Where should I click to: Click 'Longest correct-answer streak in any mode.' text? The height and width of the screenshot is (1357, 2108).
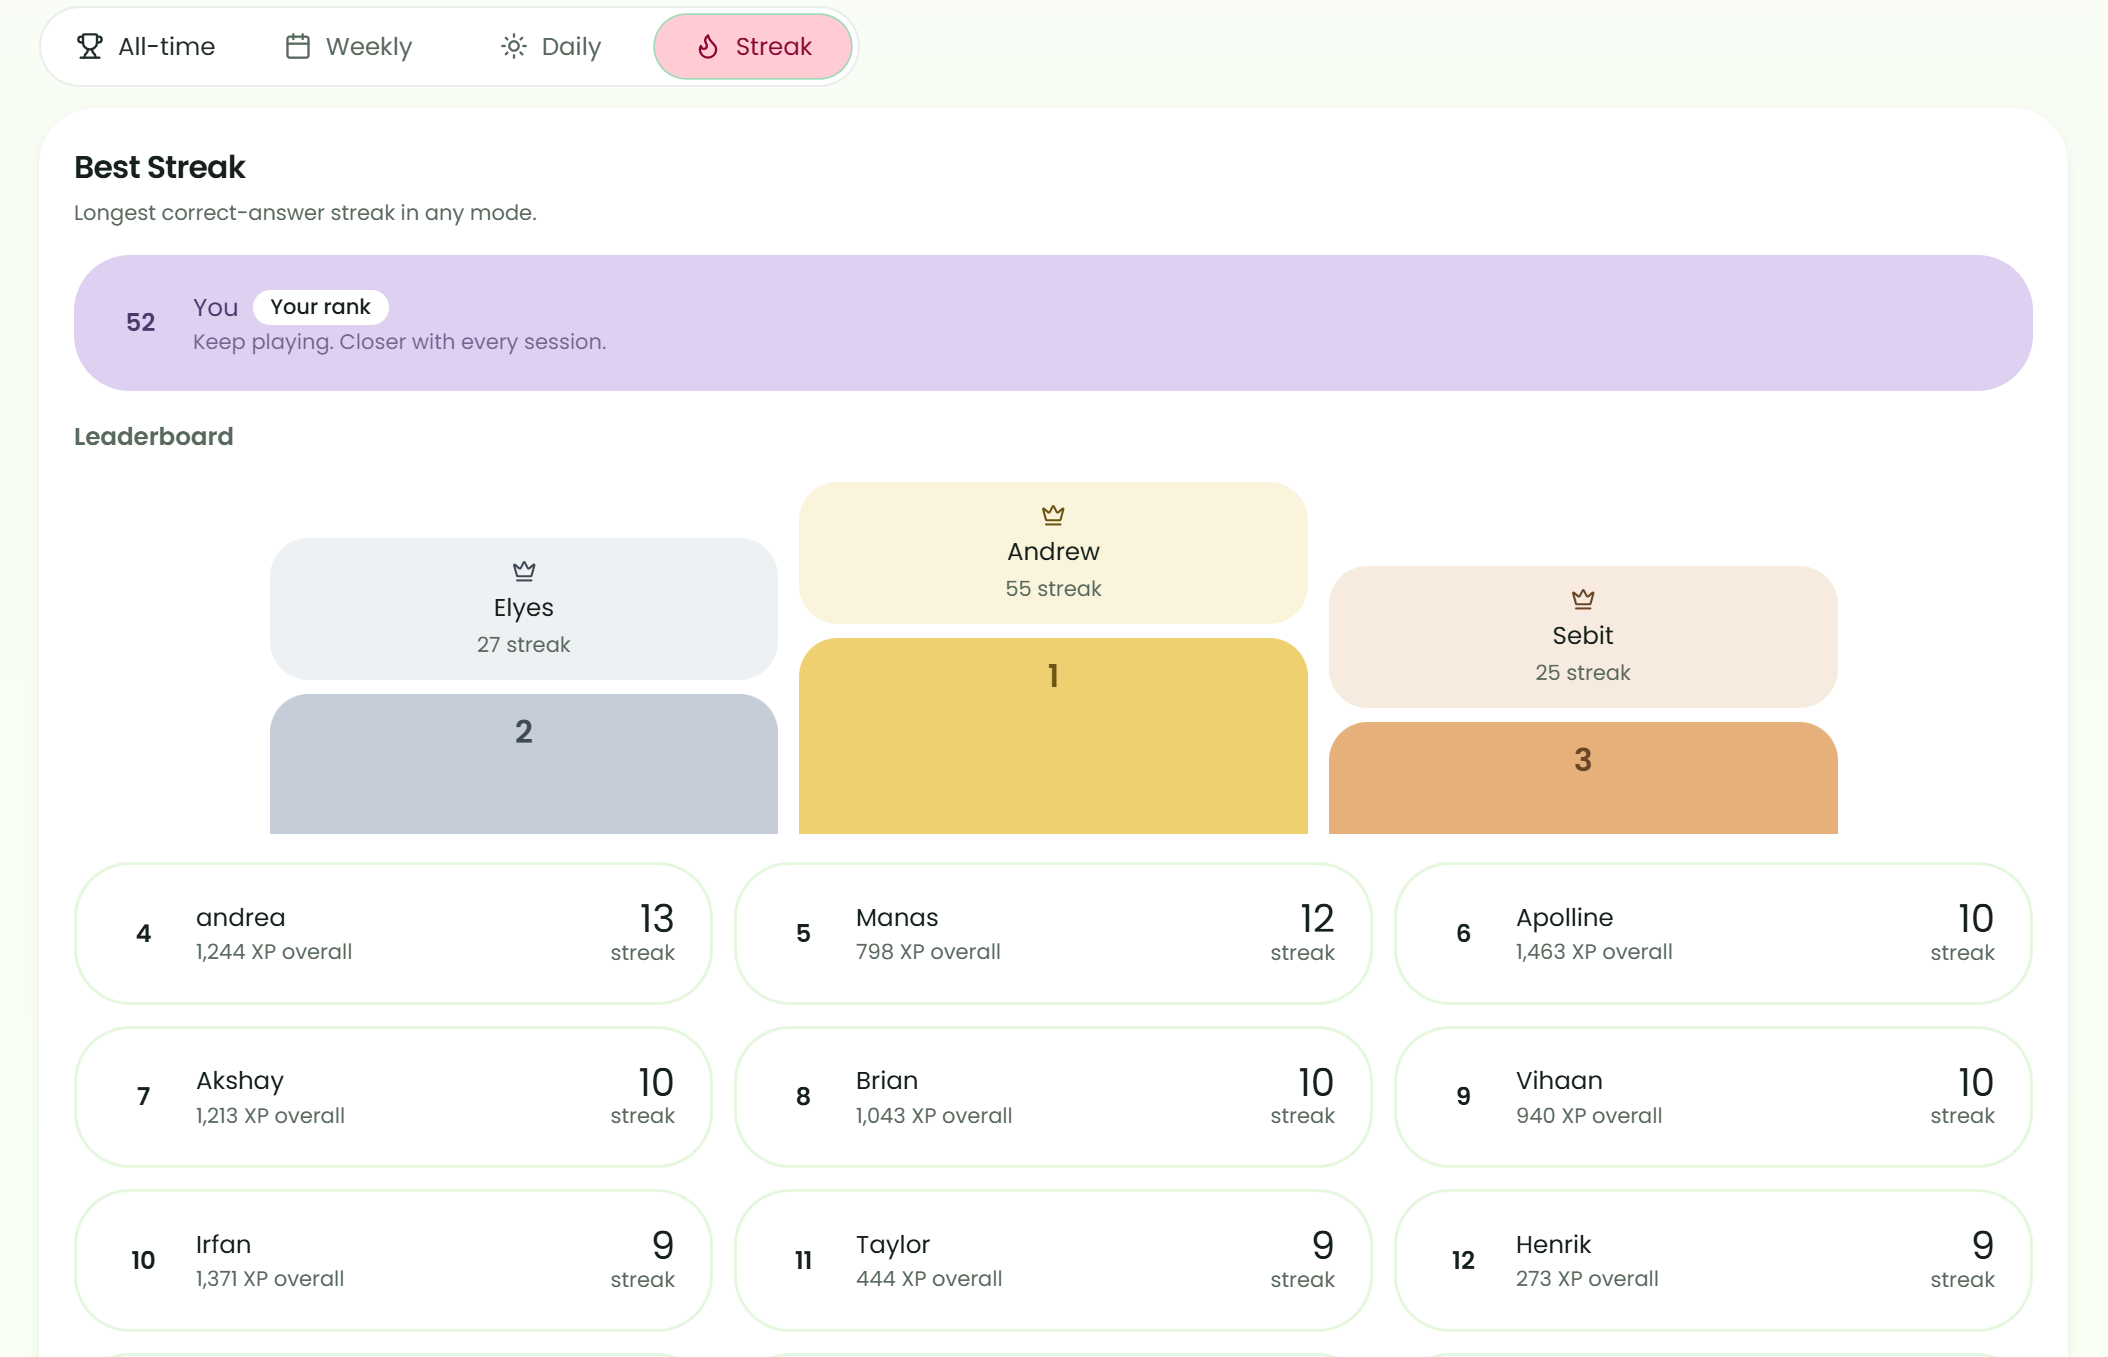[305, 213]
